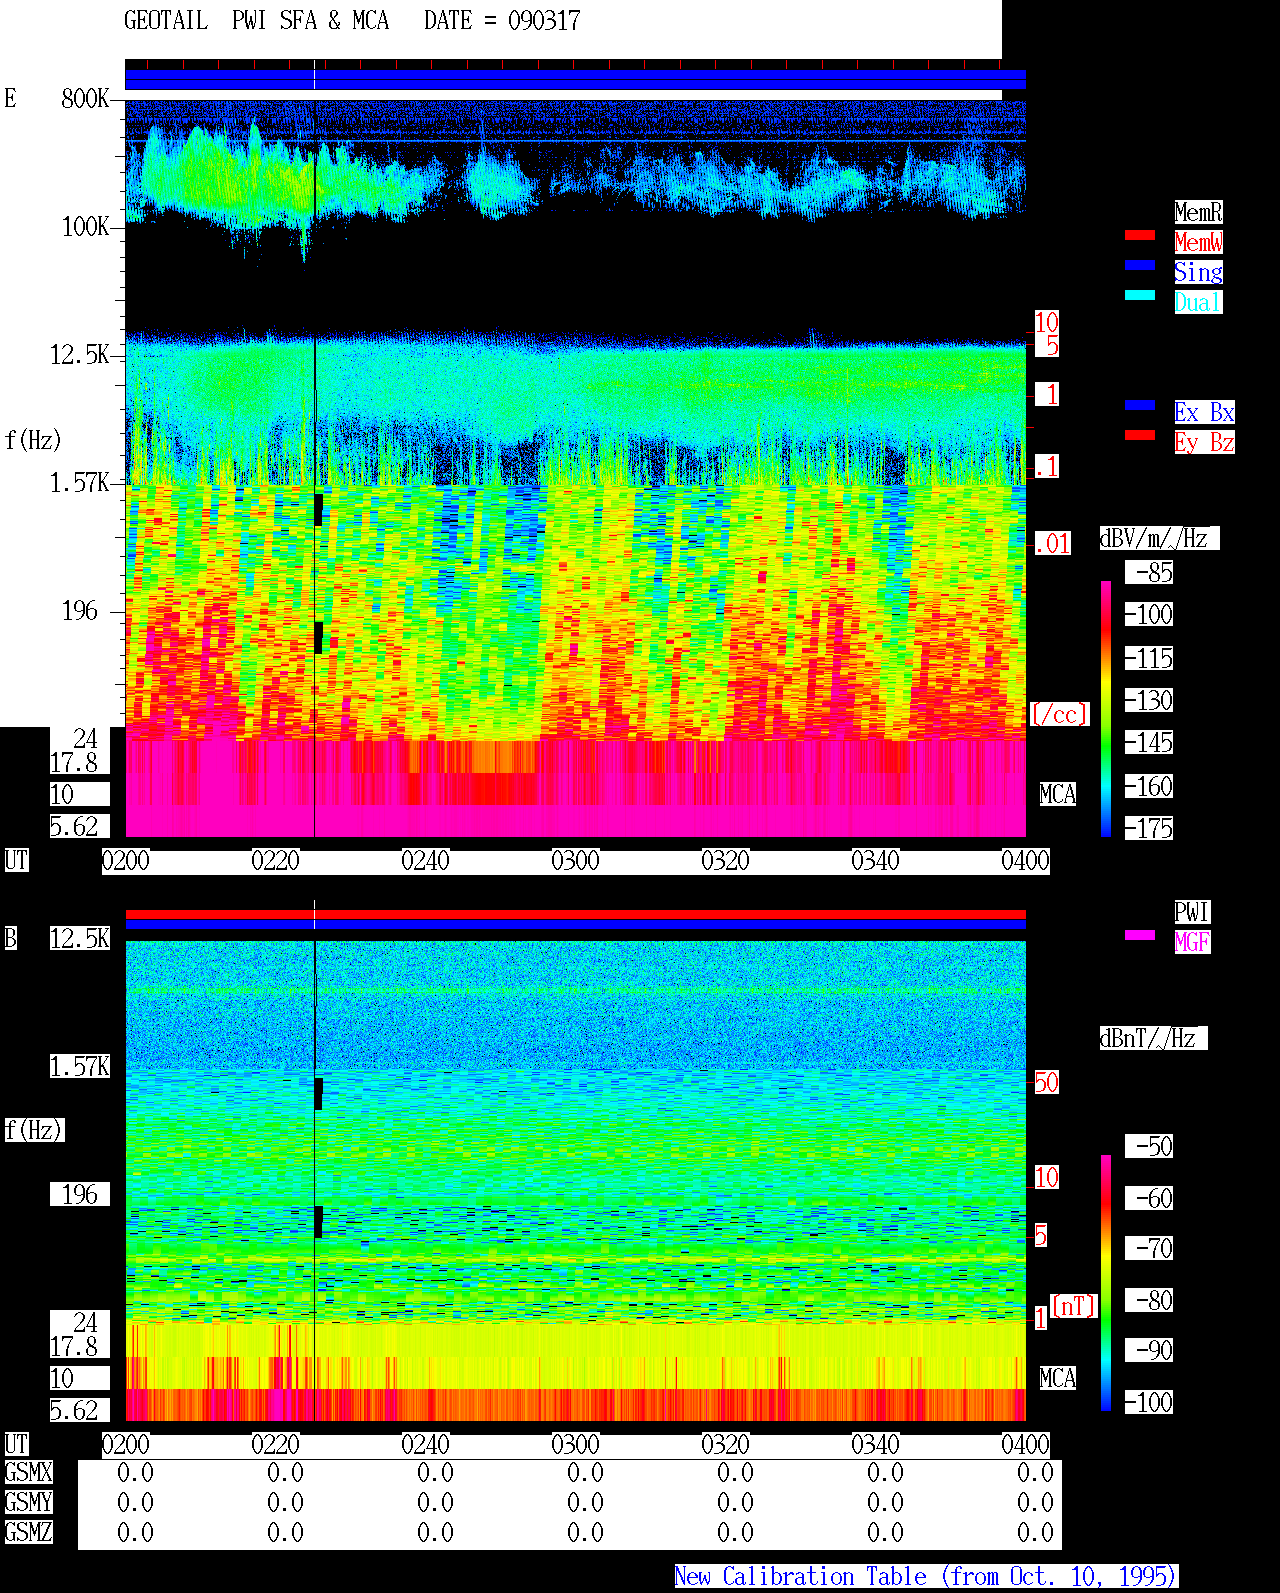Image resolution: width=1280 pixels, height=1593 pixels.
Task: Click the 0340 time tick under the B panel
Action: click(x=875, y=1444)
